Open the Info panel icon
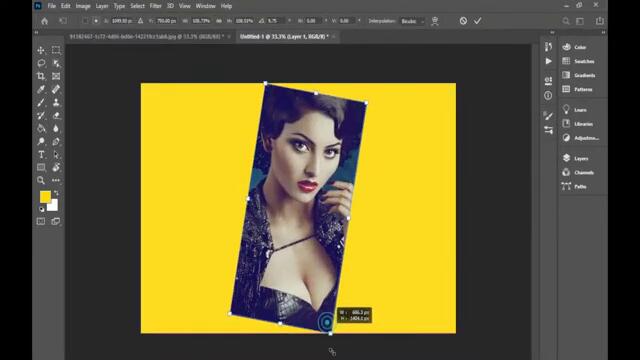The width and height of the screenshot is (640, 360). click(548, 96)
